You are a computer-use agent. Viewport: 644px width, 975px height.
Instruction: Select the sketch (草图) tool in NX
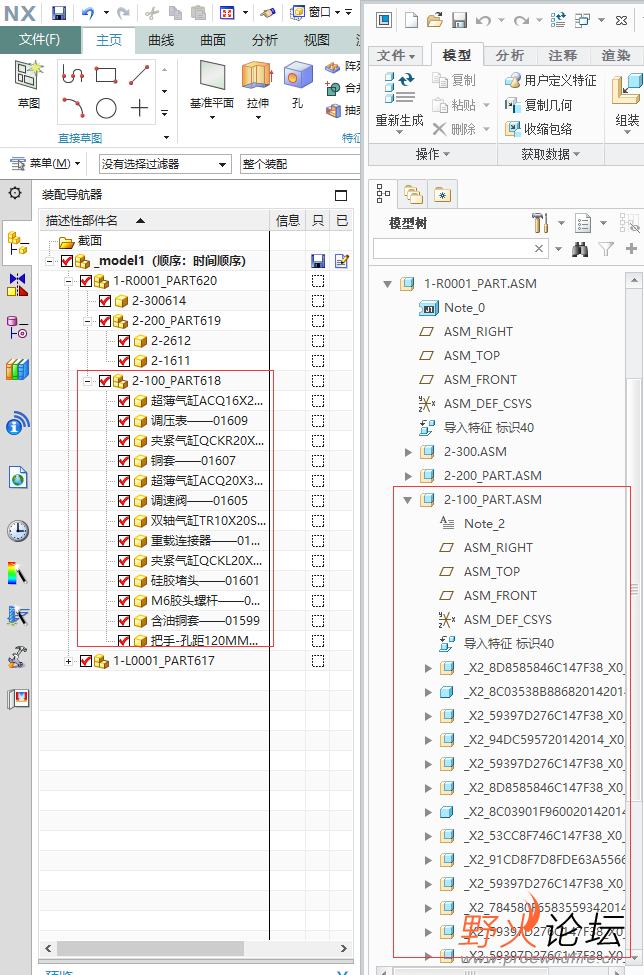click(x=29, y=84)
